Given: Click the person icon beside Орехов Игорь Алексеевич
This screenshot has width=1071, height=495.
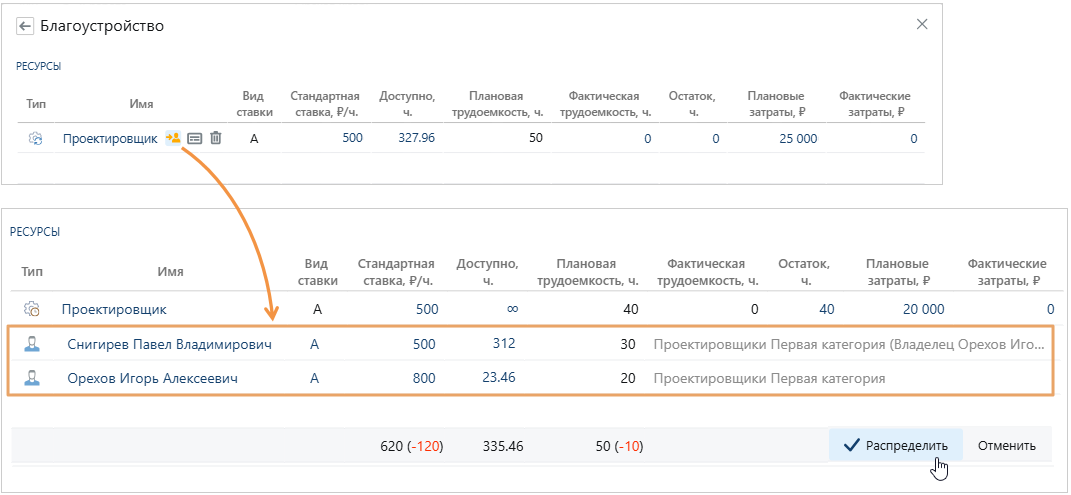Looking at the screenshot, I should tap(33, 379).
